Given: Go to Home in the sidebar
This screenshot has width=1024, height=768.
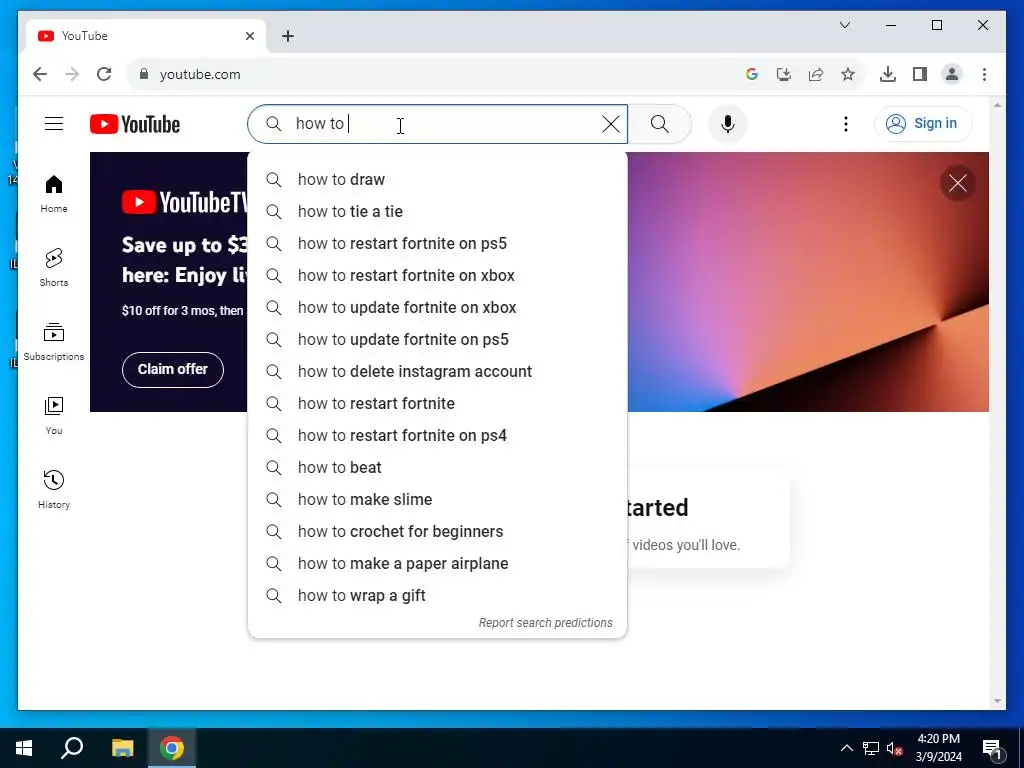Looking at the screenshot, I should pos(54,194).
